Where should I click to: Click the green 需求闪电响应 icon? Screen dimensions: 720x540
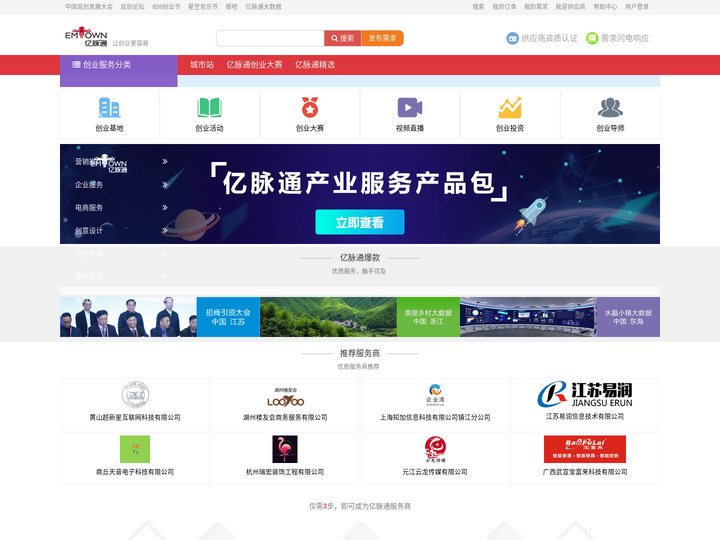pyautogui.click(x=592, y=38)
